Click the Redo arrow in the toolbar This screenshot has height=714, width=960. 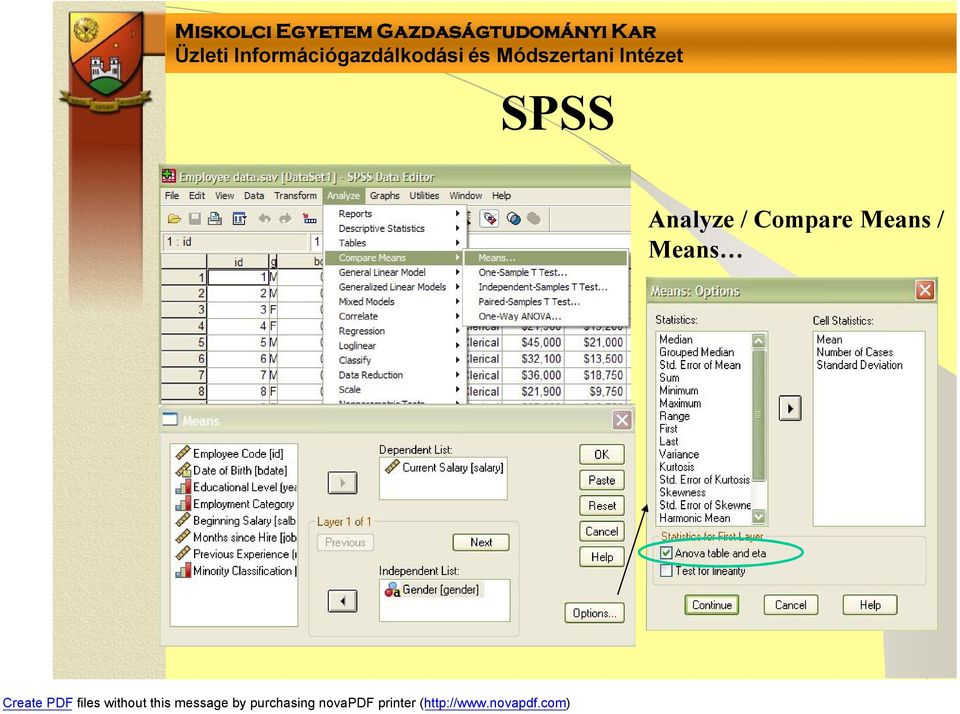285,219
